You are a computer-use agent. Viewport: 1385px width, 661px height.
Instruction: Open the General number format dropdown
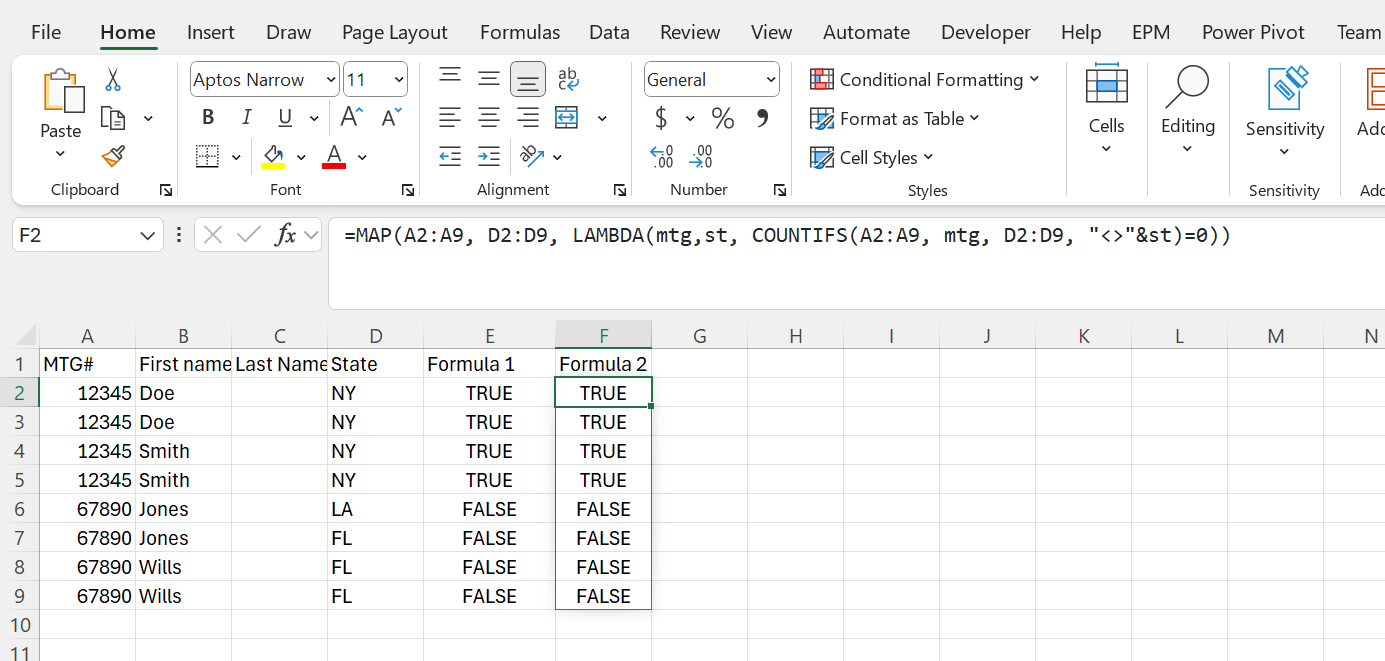pyautogui.click(x=770, y=80)
